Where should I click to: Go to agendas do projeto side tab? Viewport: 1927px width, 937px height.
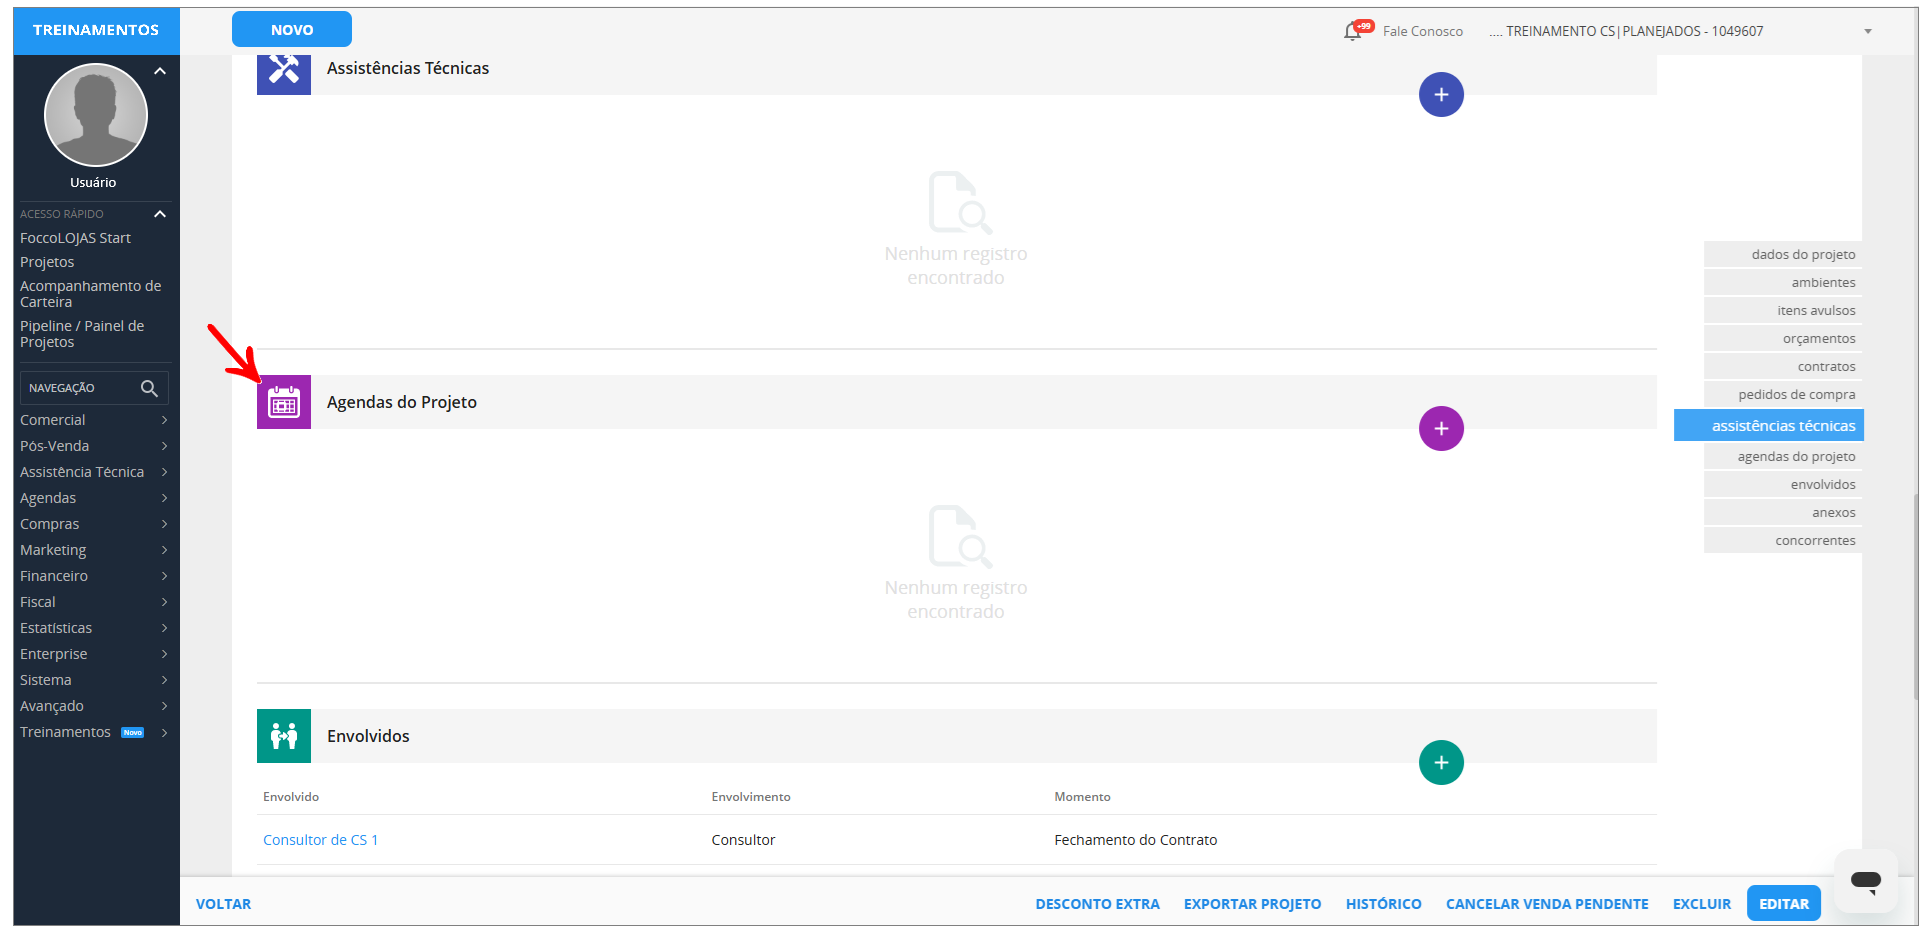pos(1796,457)
